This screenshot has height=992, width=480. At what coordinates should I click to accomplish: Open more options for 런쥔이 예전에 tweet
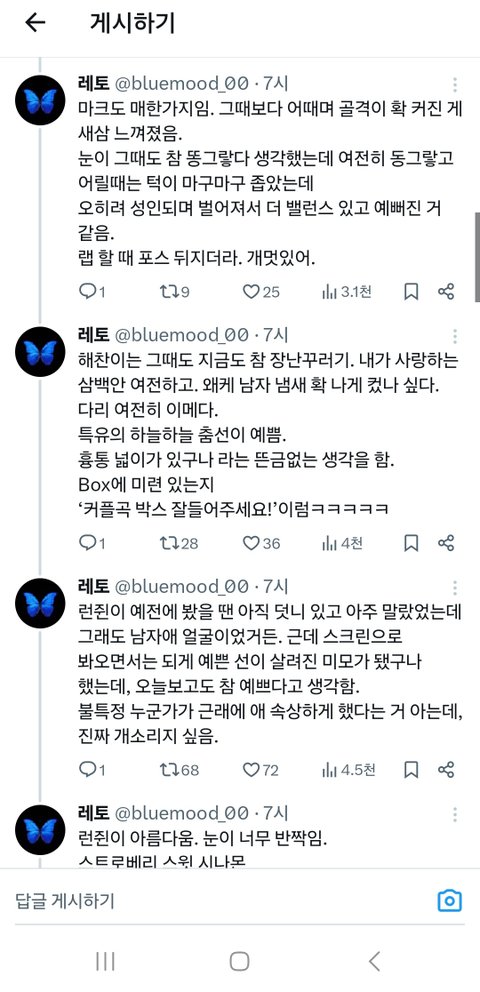[455, 588]
